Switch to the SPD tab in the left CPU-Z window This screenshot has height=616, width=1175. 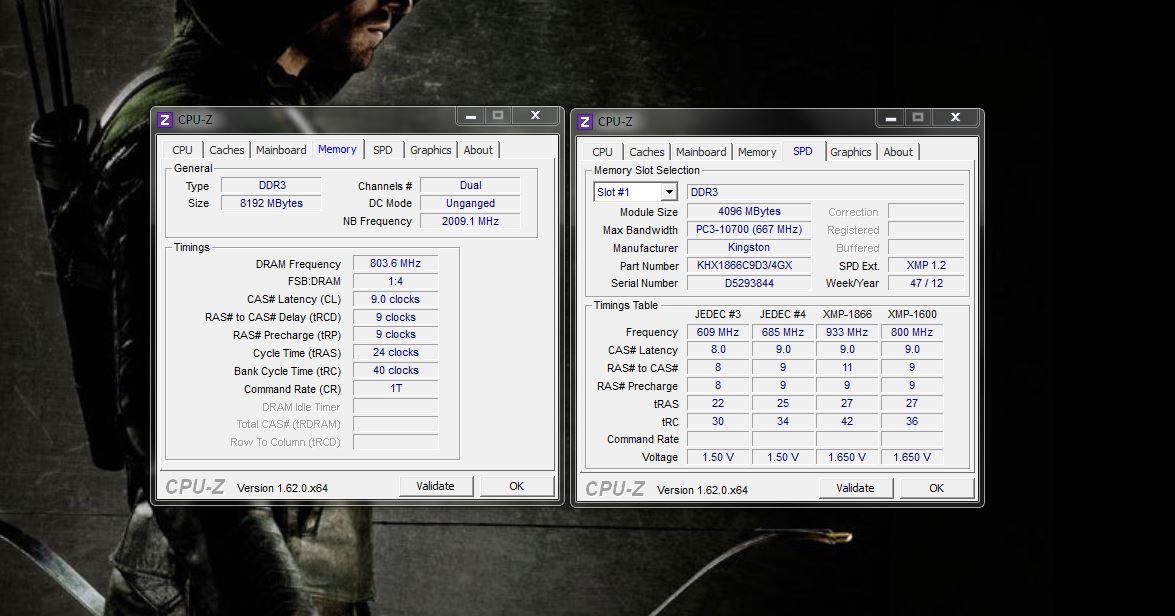point(383,150)
